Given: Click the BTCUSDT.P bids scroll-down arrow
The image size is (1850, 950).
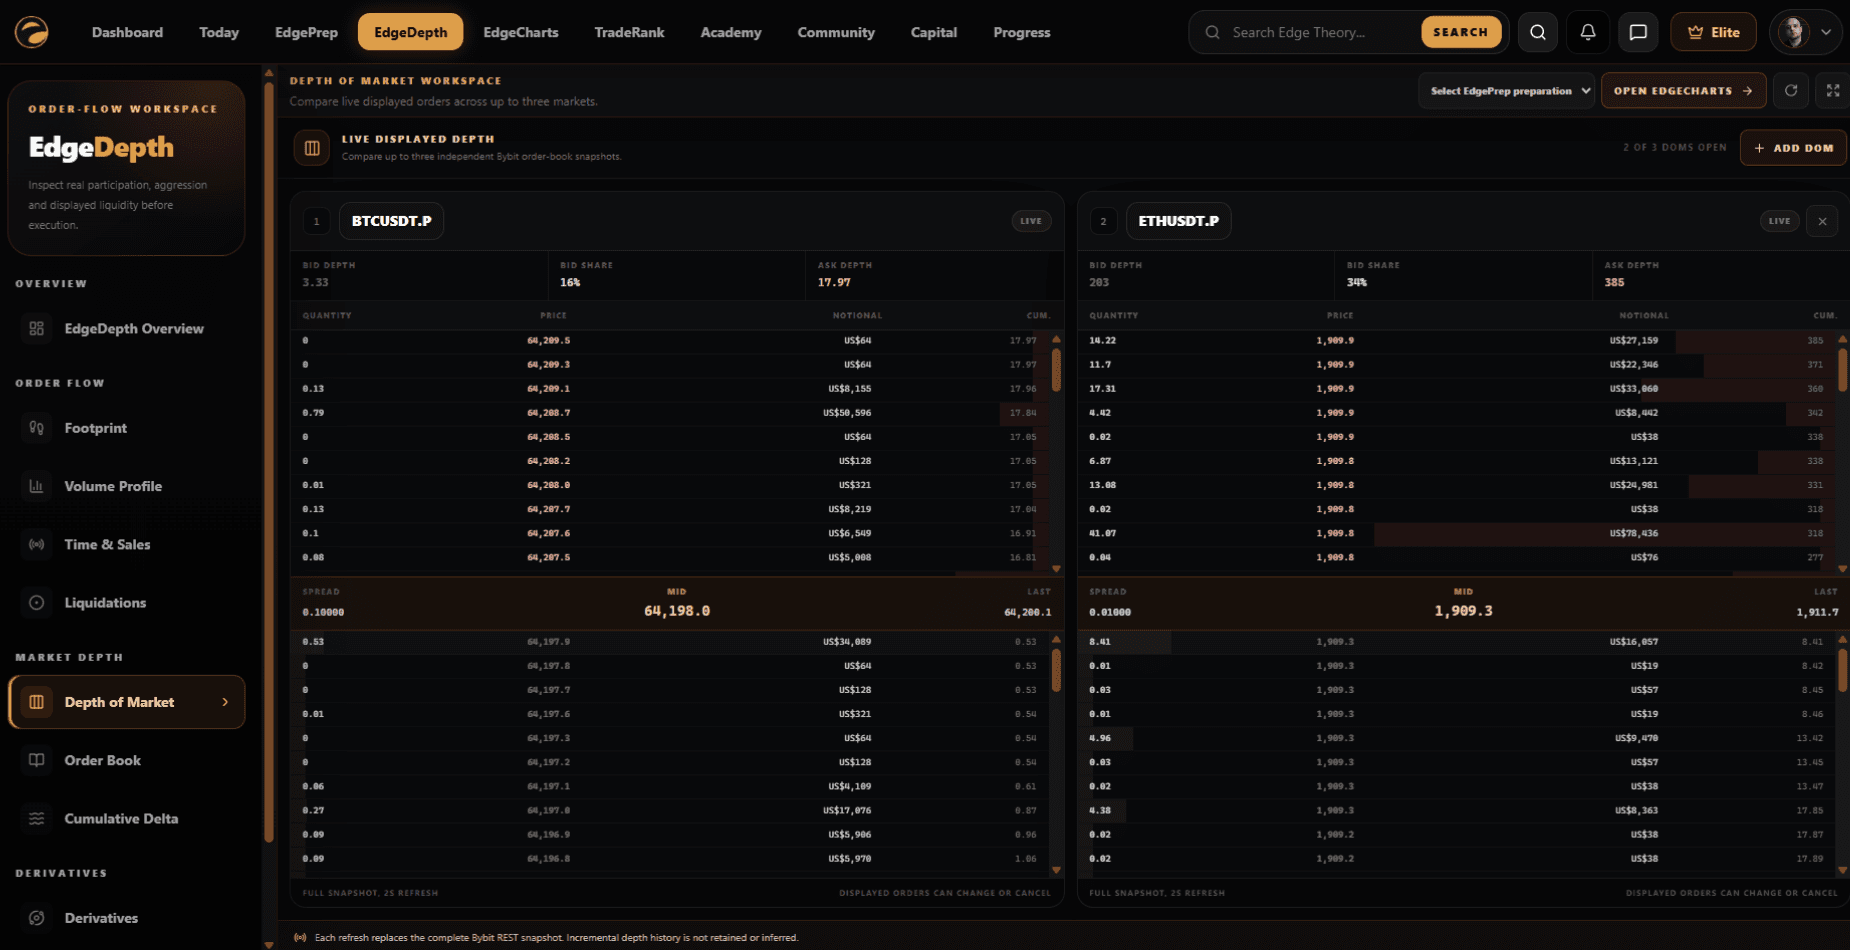Looking at the screenshot, I should click(x=1056, y=870).
